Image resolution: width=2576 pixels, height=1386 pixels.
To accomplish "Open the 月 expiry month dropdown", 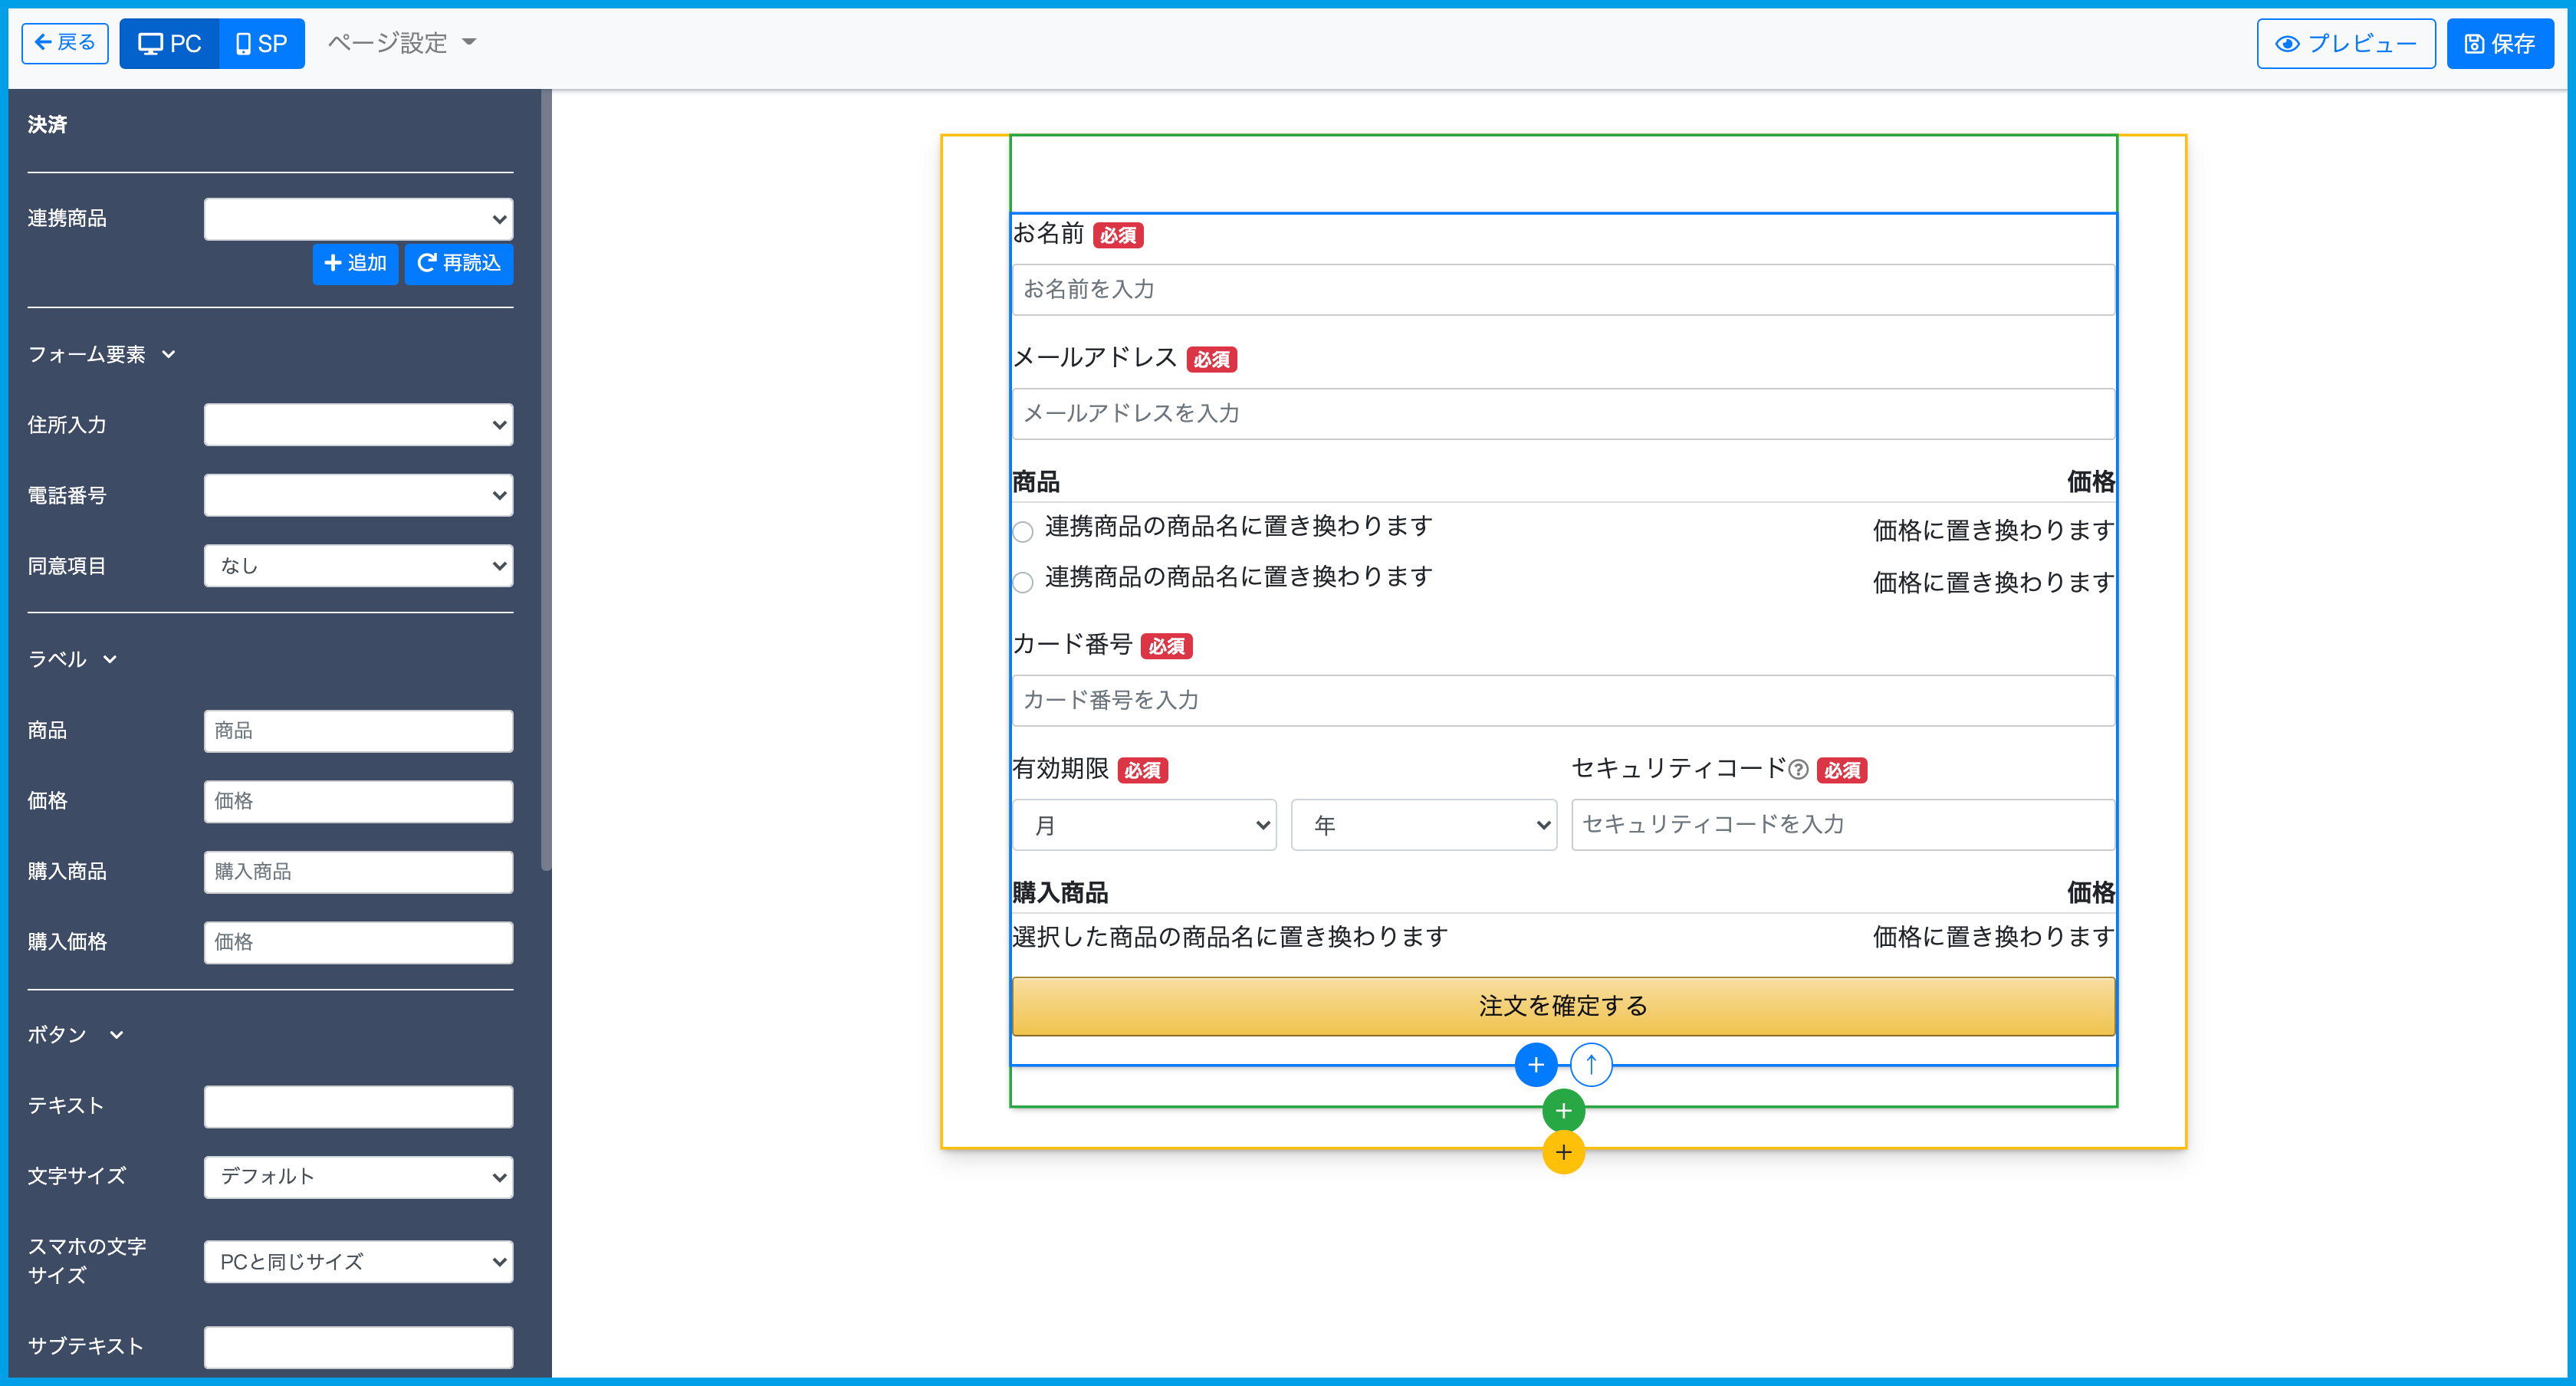I will pyautogui.click(x=1144, y=825).
